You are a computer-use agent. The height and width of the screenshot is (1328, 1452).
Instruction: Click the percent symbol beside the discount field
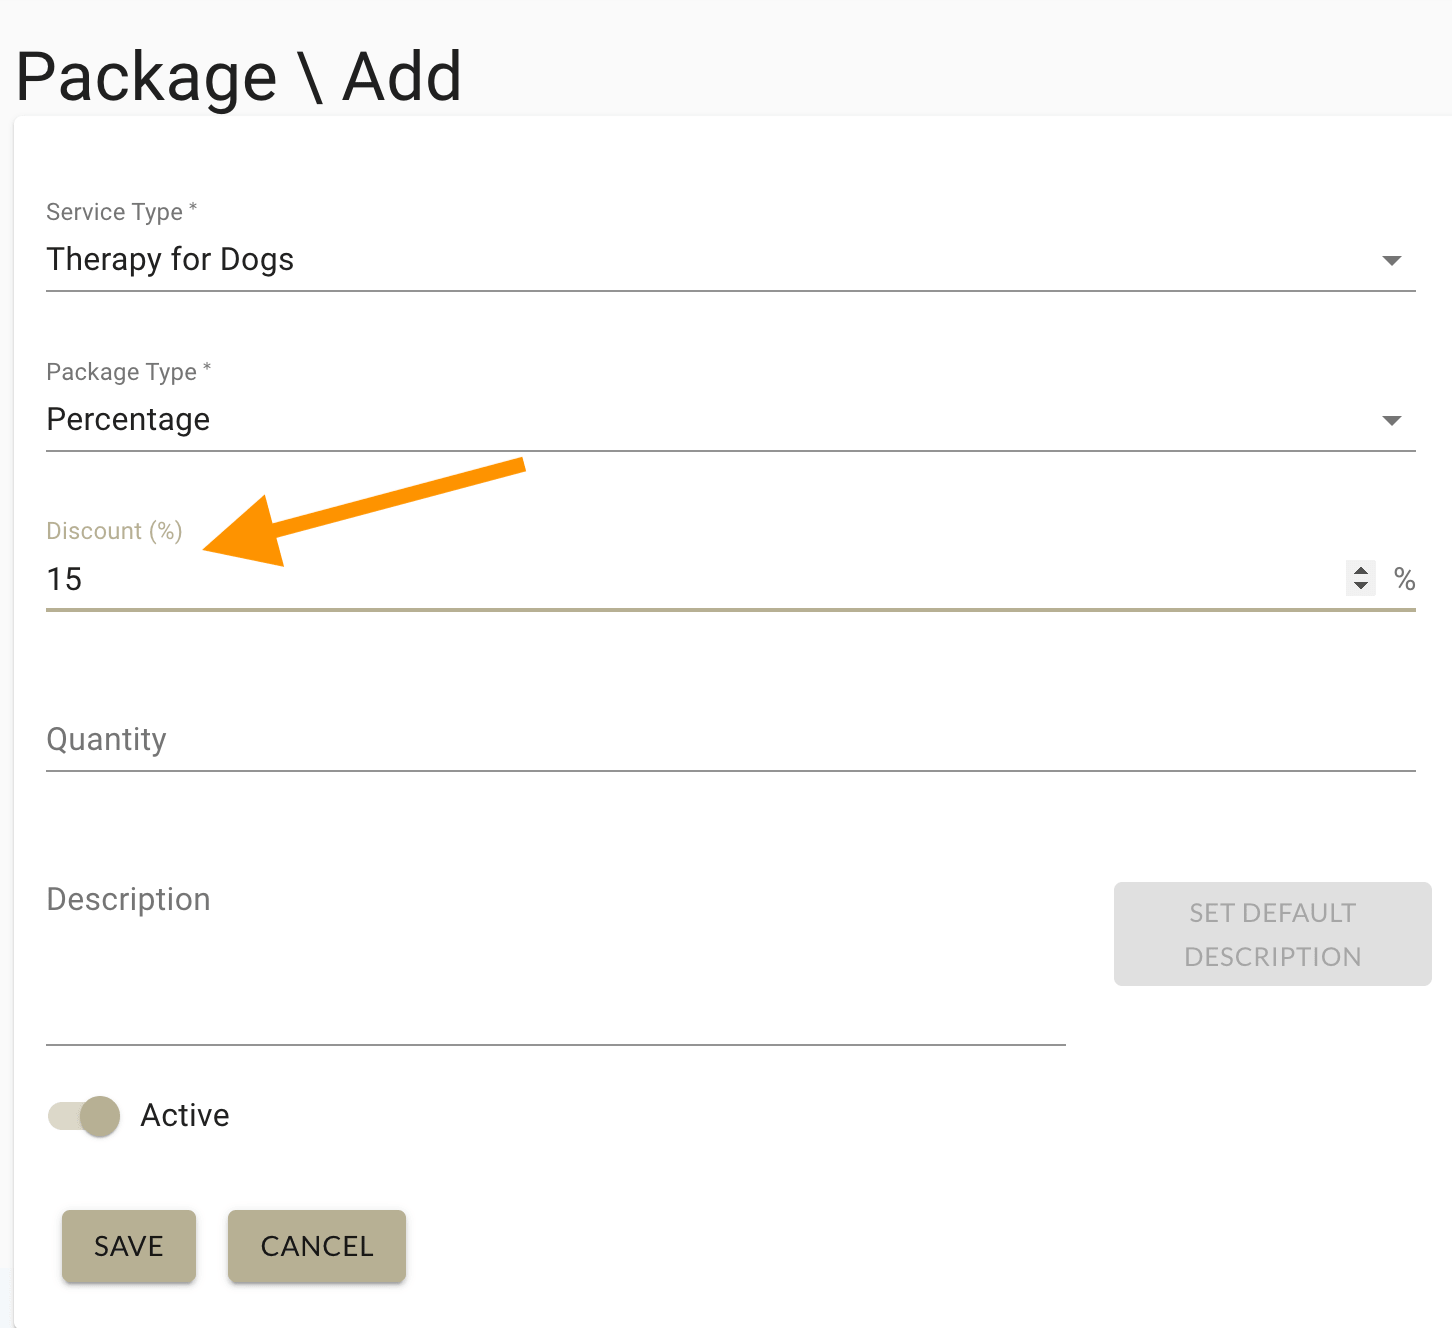1406,579
